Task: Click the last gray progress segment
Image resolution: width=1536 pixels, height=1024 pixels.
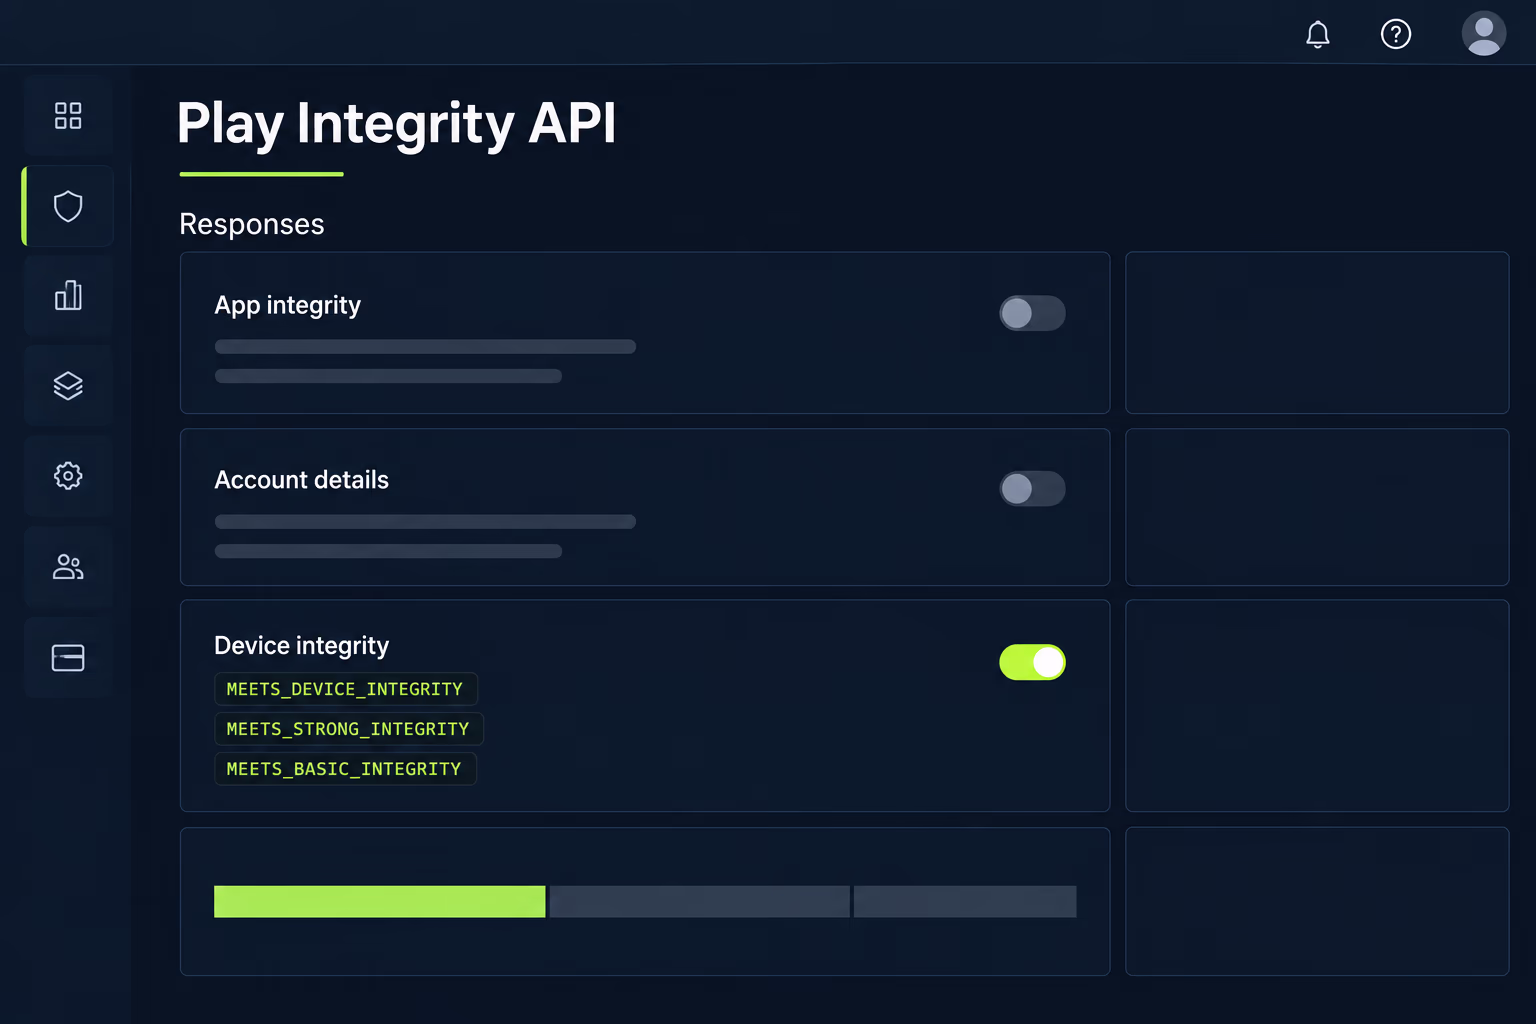Action: [965, 901]
